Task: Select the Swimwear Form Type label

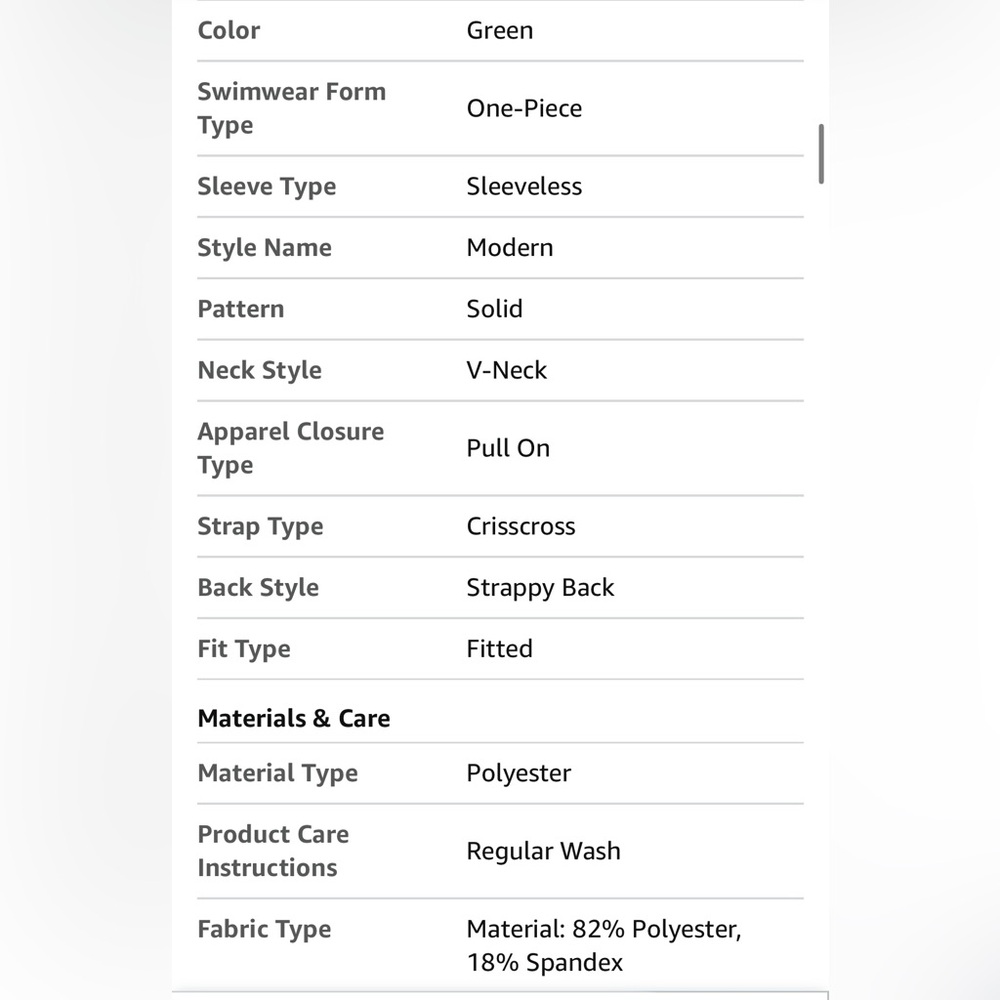Action: click(291, 108)
